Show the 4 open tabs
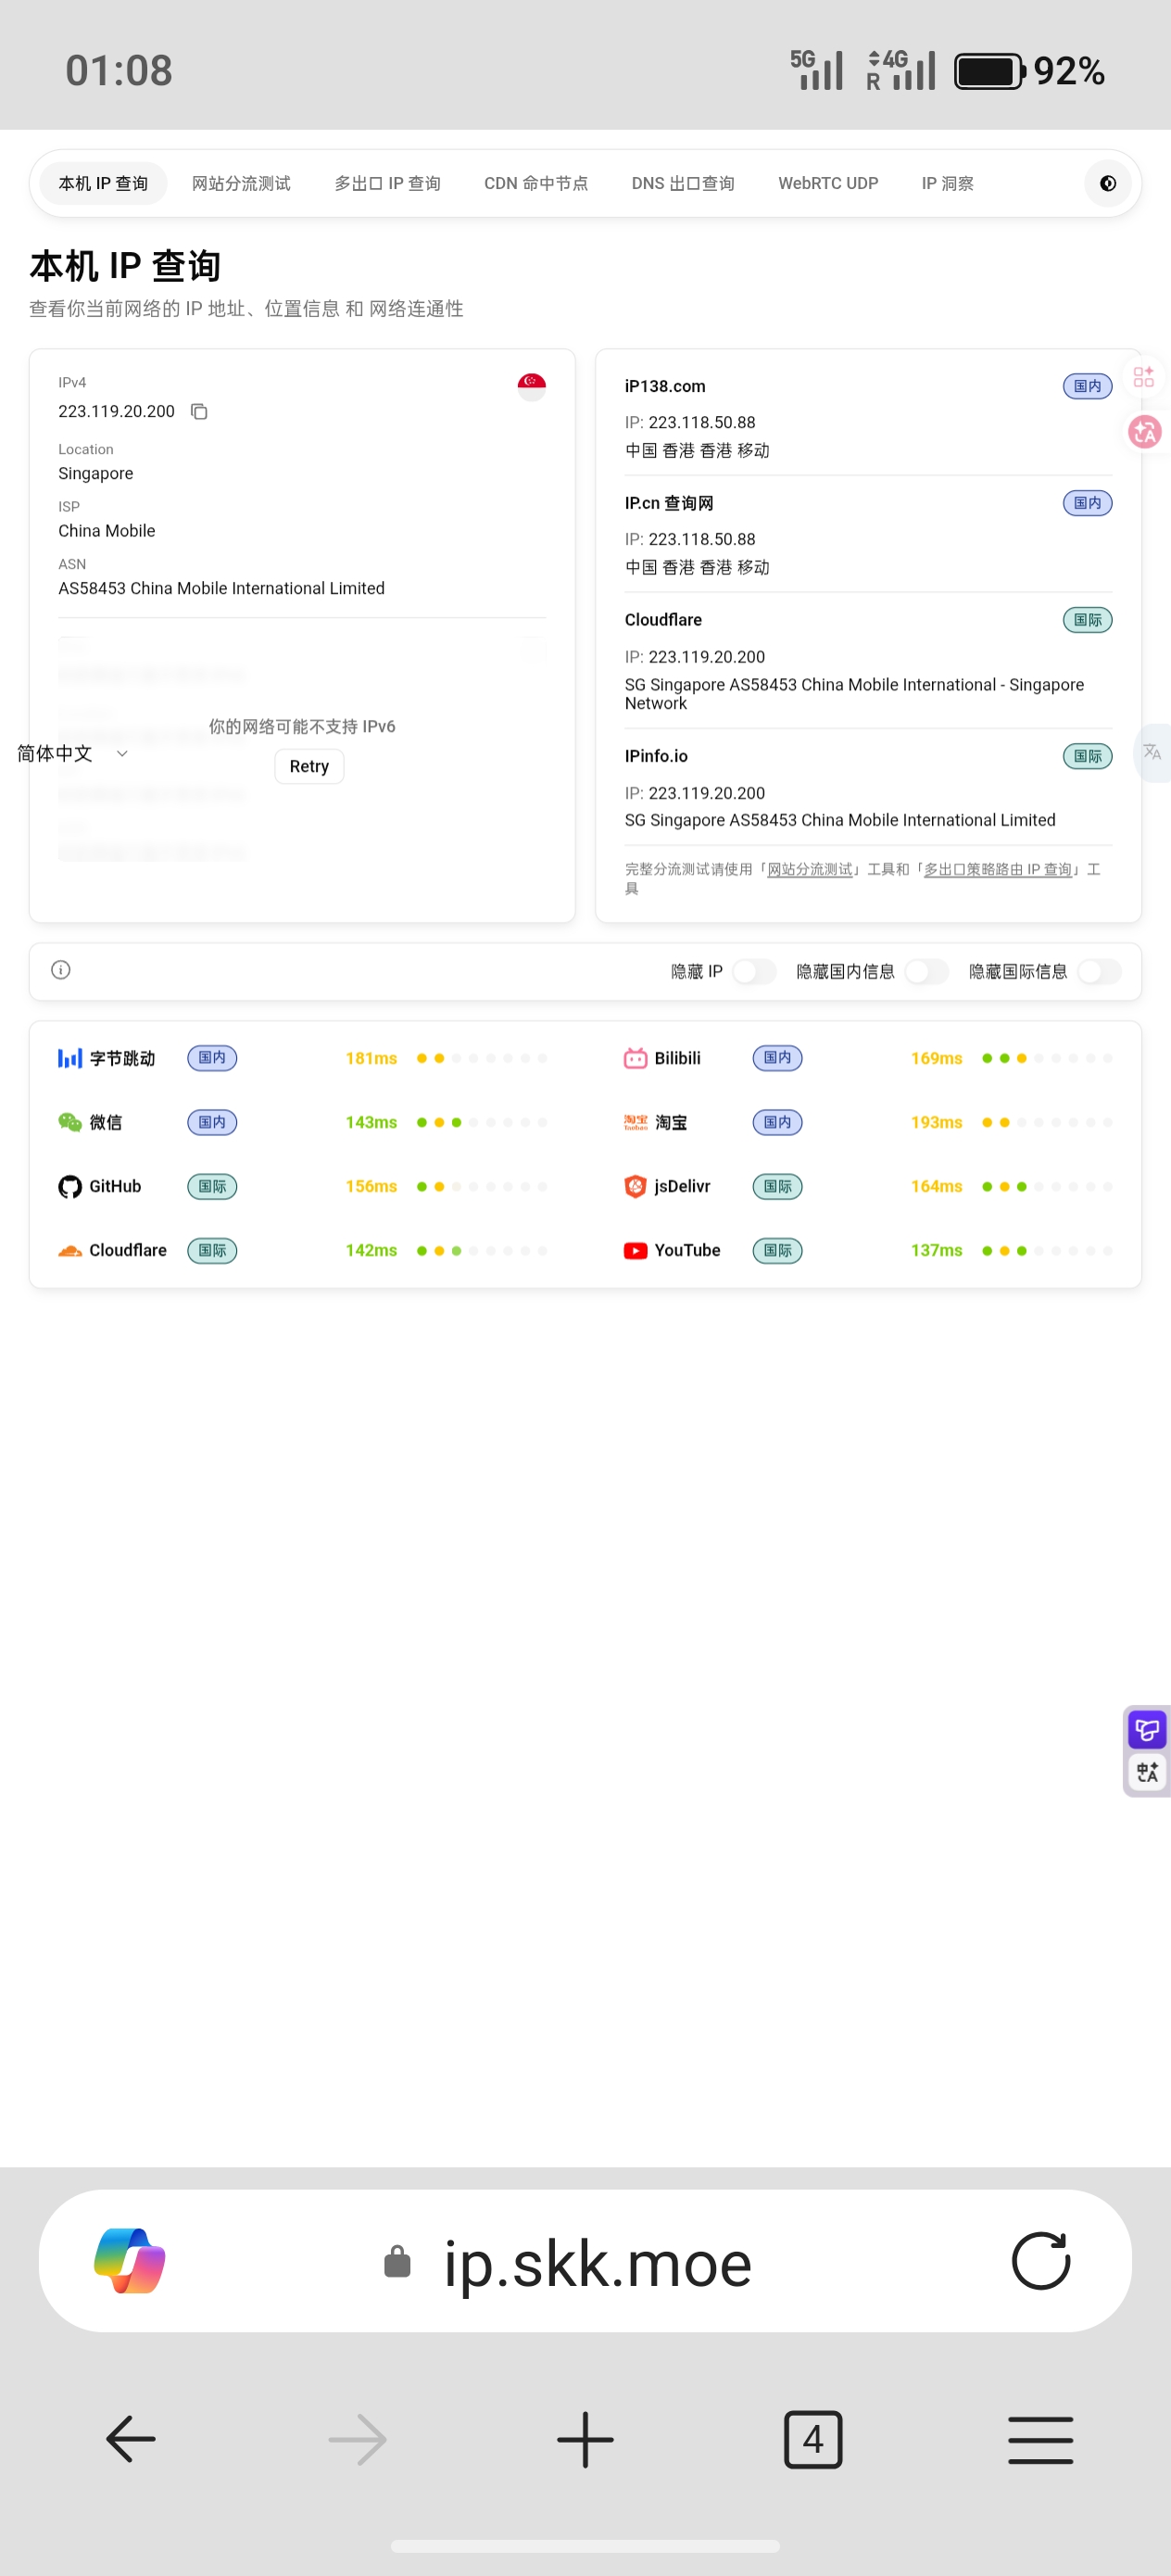 813,2439
